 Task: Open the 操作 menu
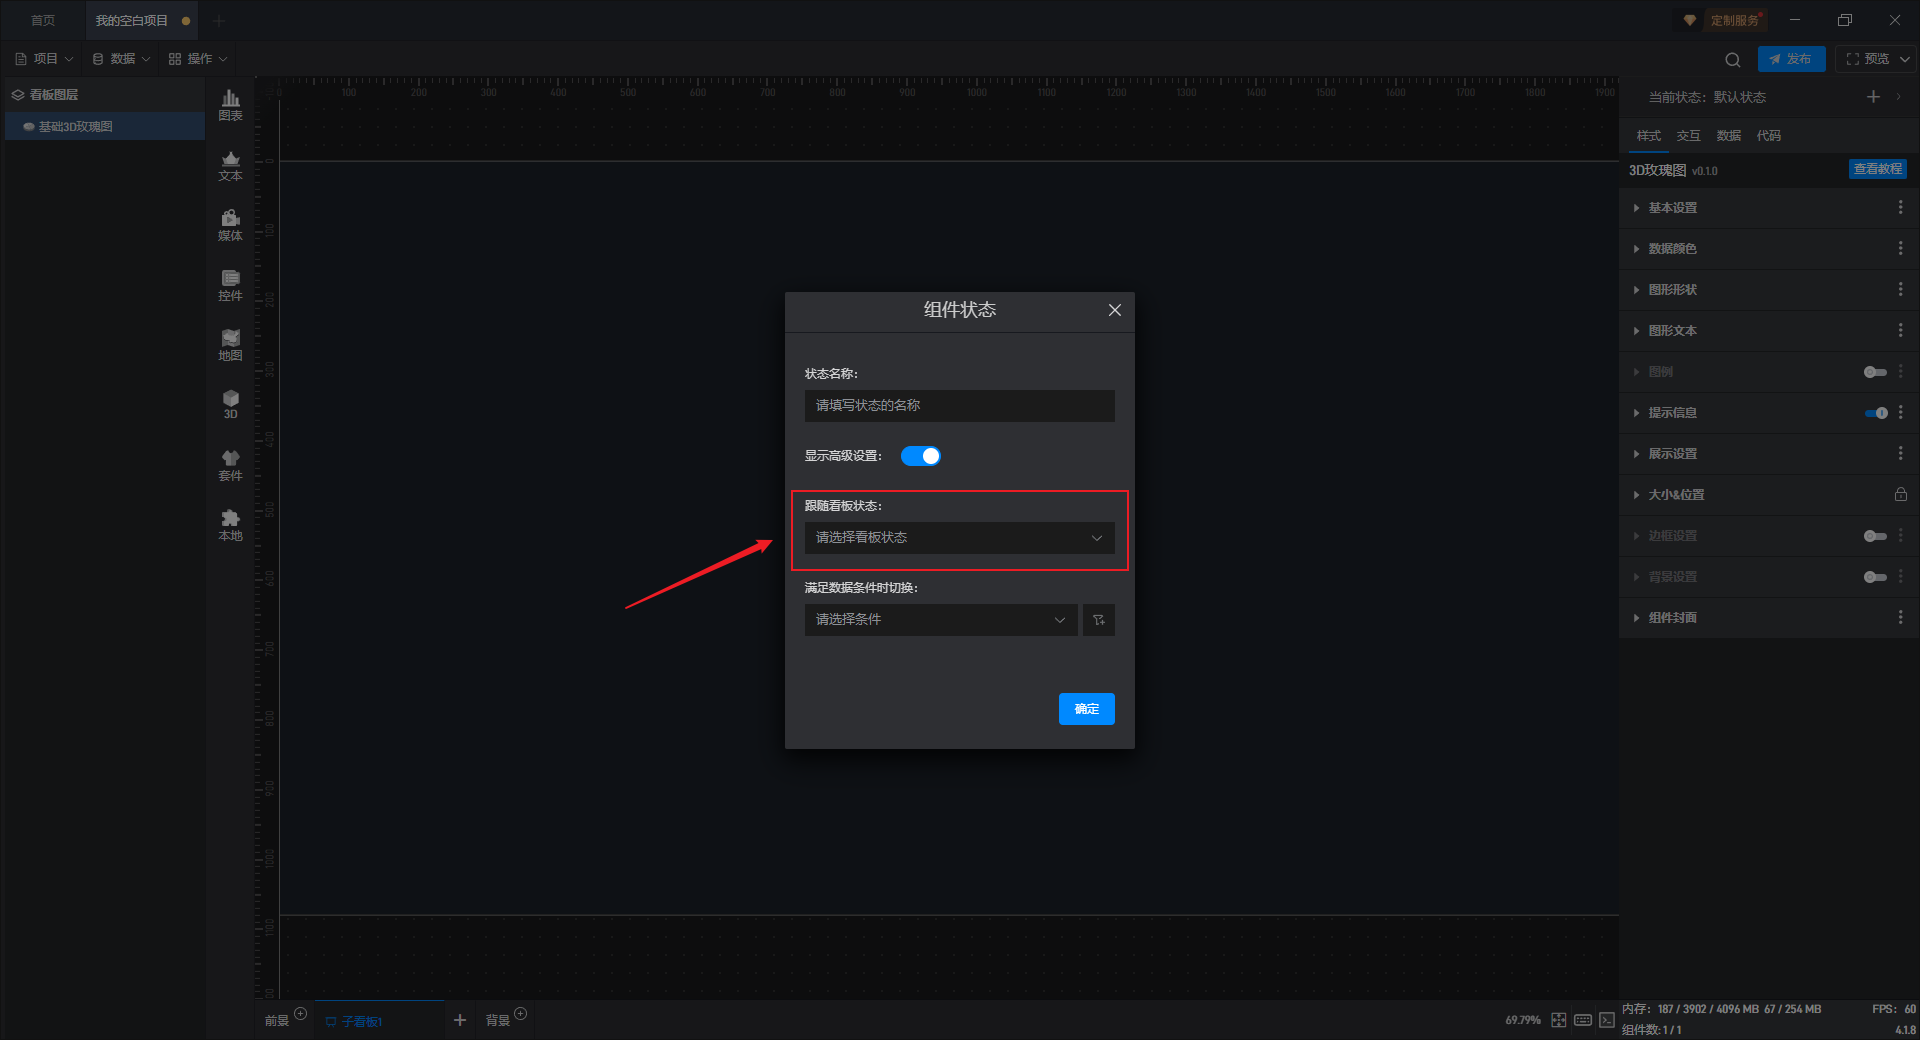click(x=198, y=59)
